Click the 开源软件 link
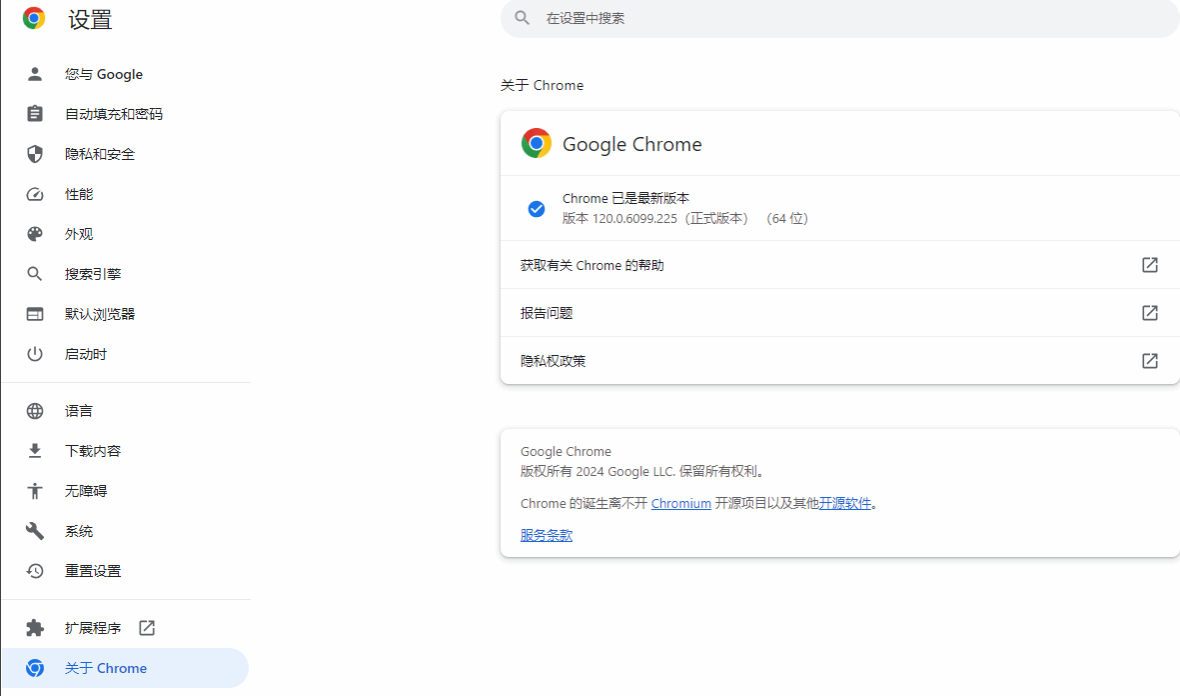 (845, 504)
